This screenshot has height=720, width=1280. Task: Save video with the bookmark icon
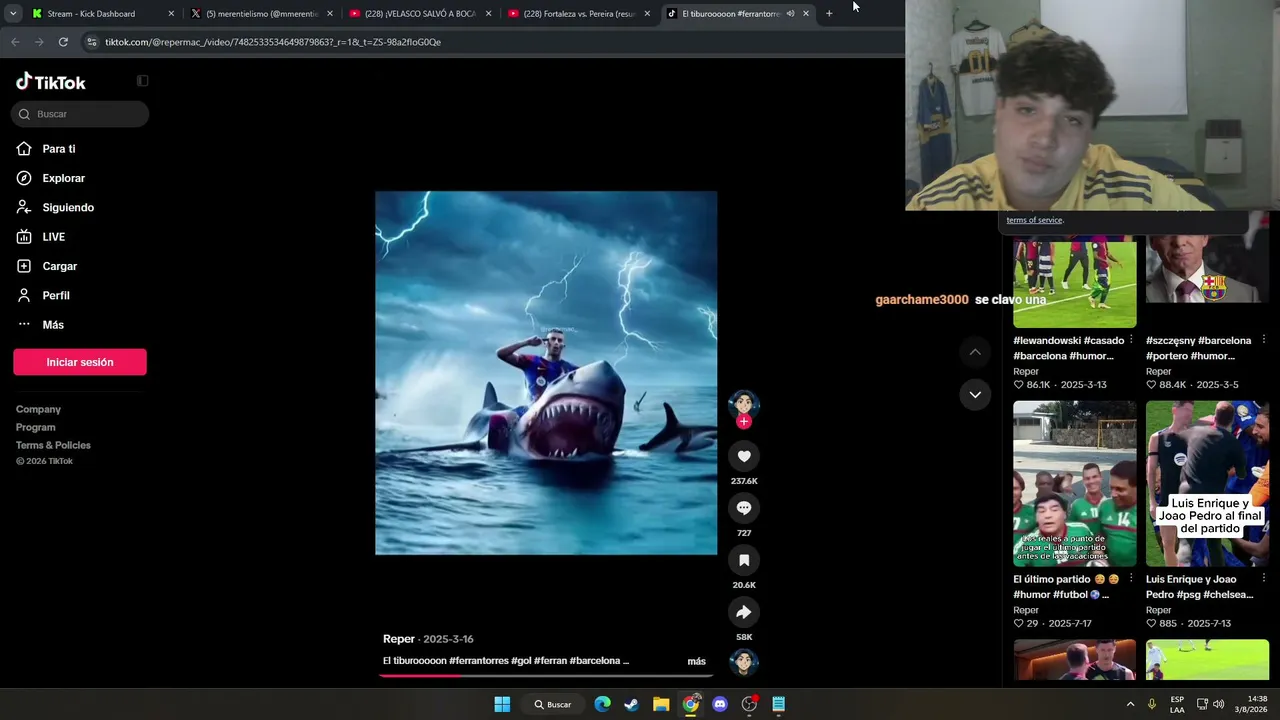744,560
